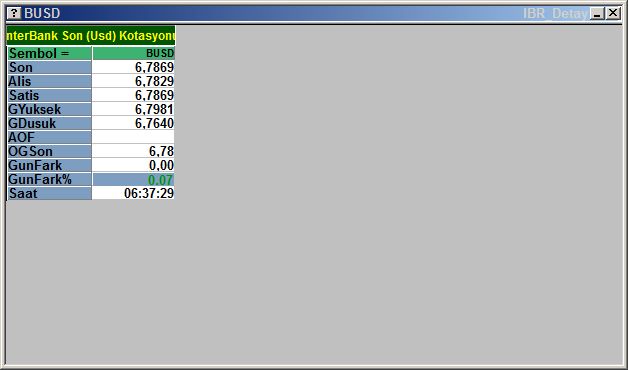The height and width of the screenshot is (370, 628).
Task: Select the BUSD symbol value cell
Action: coord(133,53)
